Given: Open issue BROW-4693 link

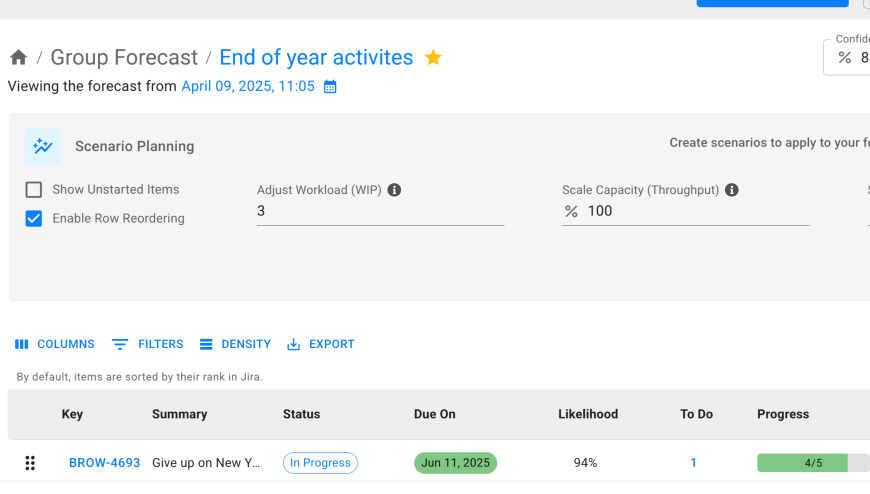Looking at the screenshot, I should coord(104,463).
